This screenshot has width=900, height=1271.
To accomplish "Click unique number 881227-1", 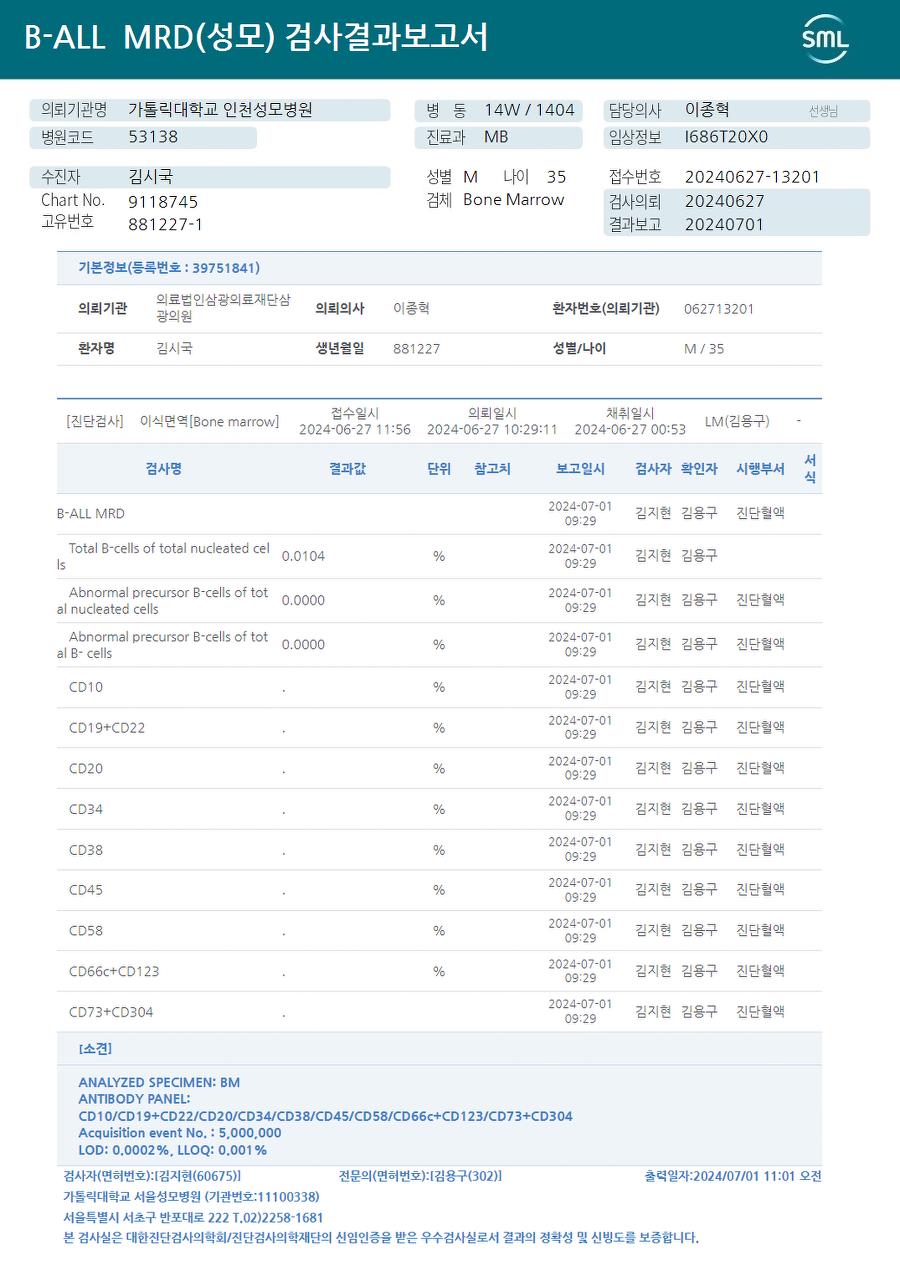I will tap(165, 224).
